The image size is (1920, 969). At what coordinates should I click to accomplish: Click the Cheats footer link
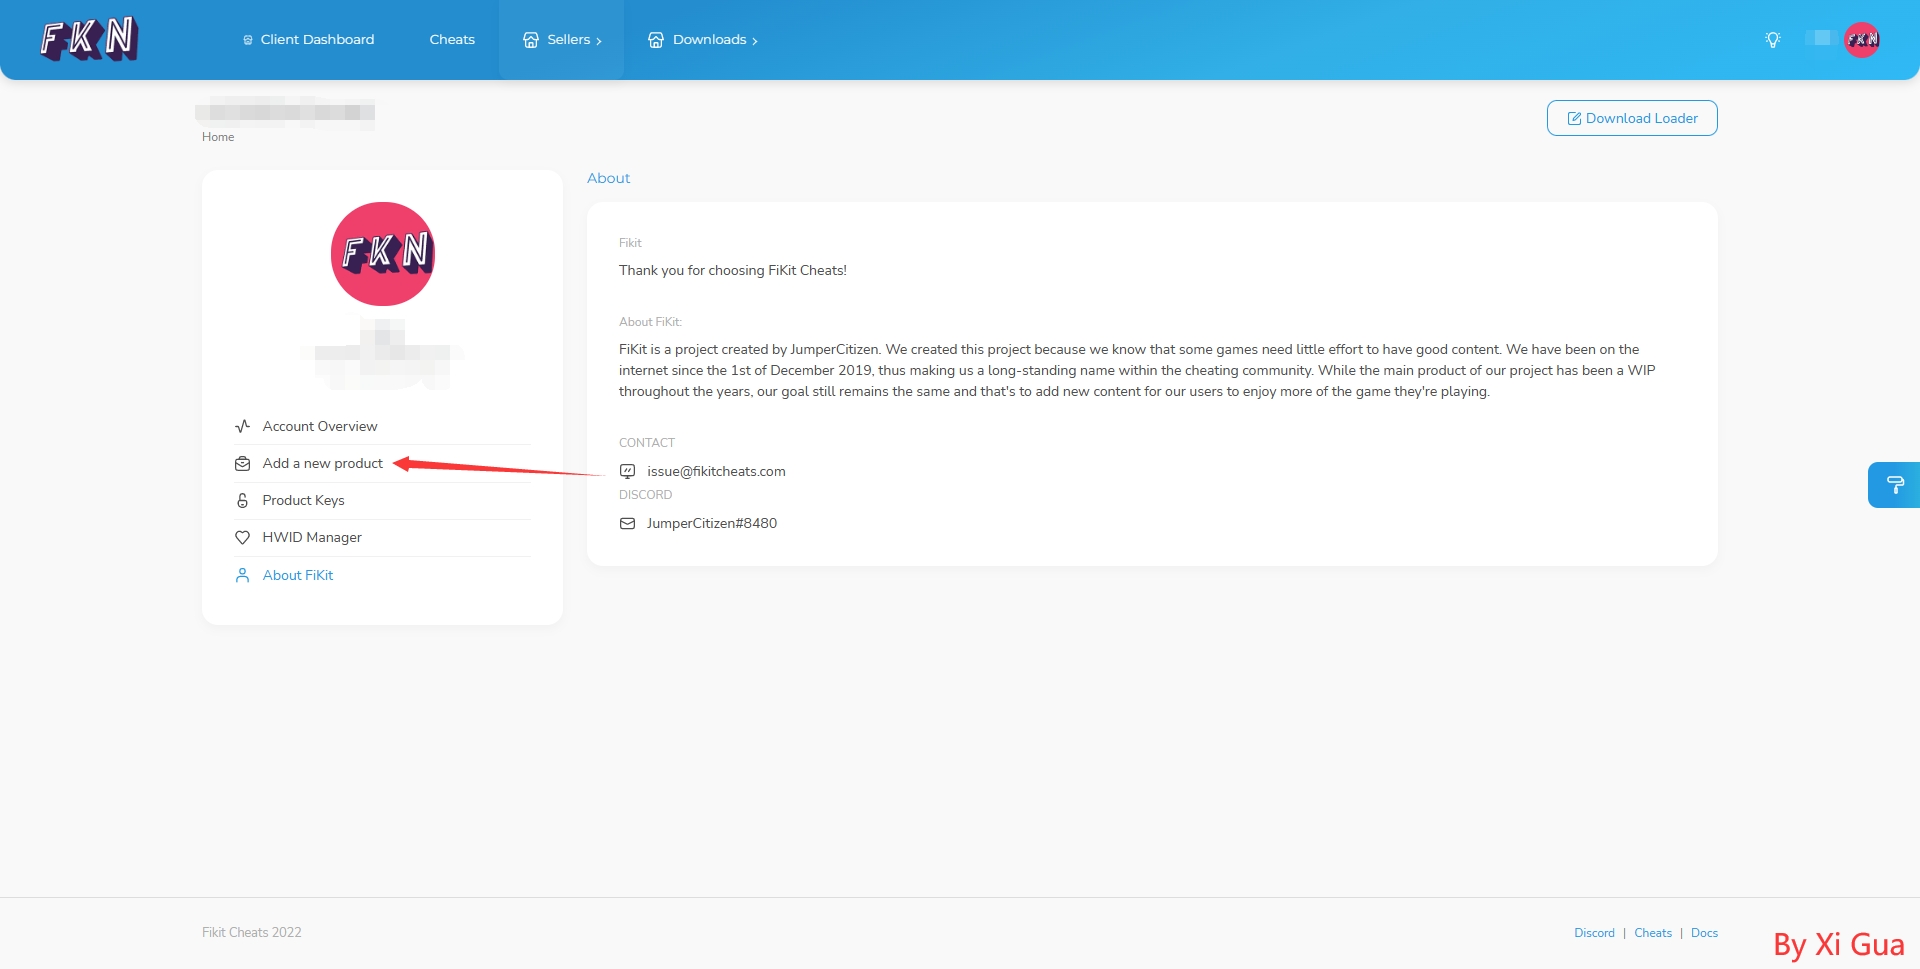pos(1652,933)
